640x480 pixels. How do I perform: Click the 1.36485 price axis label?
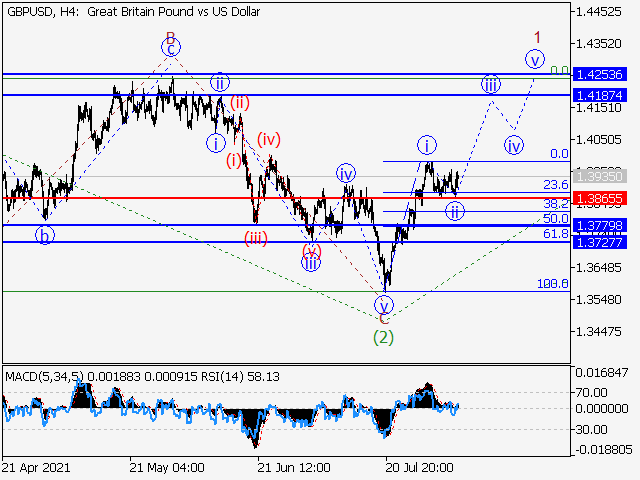click(598, 268)
